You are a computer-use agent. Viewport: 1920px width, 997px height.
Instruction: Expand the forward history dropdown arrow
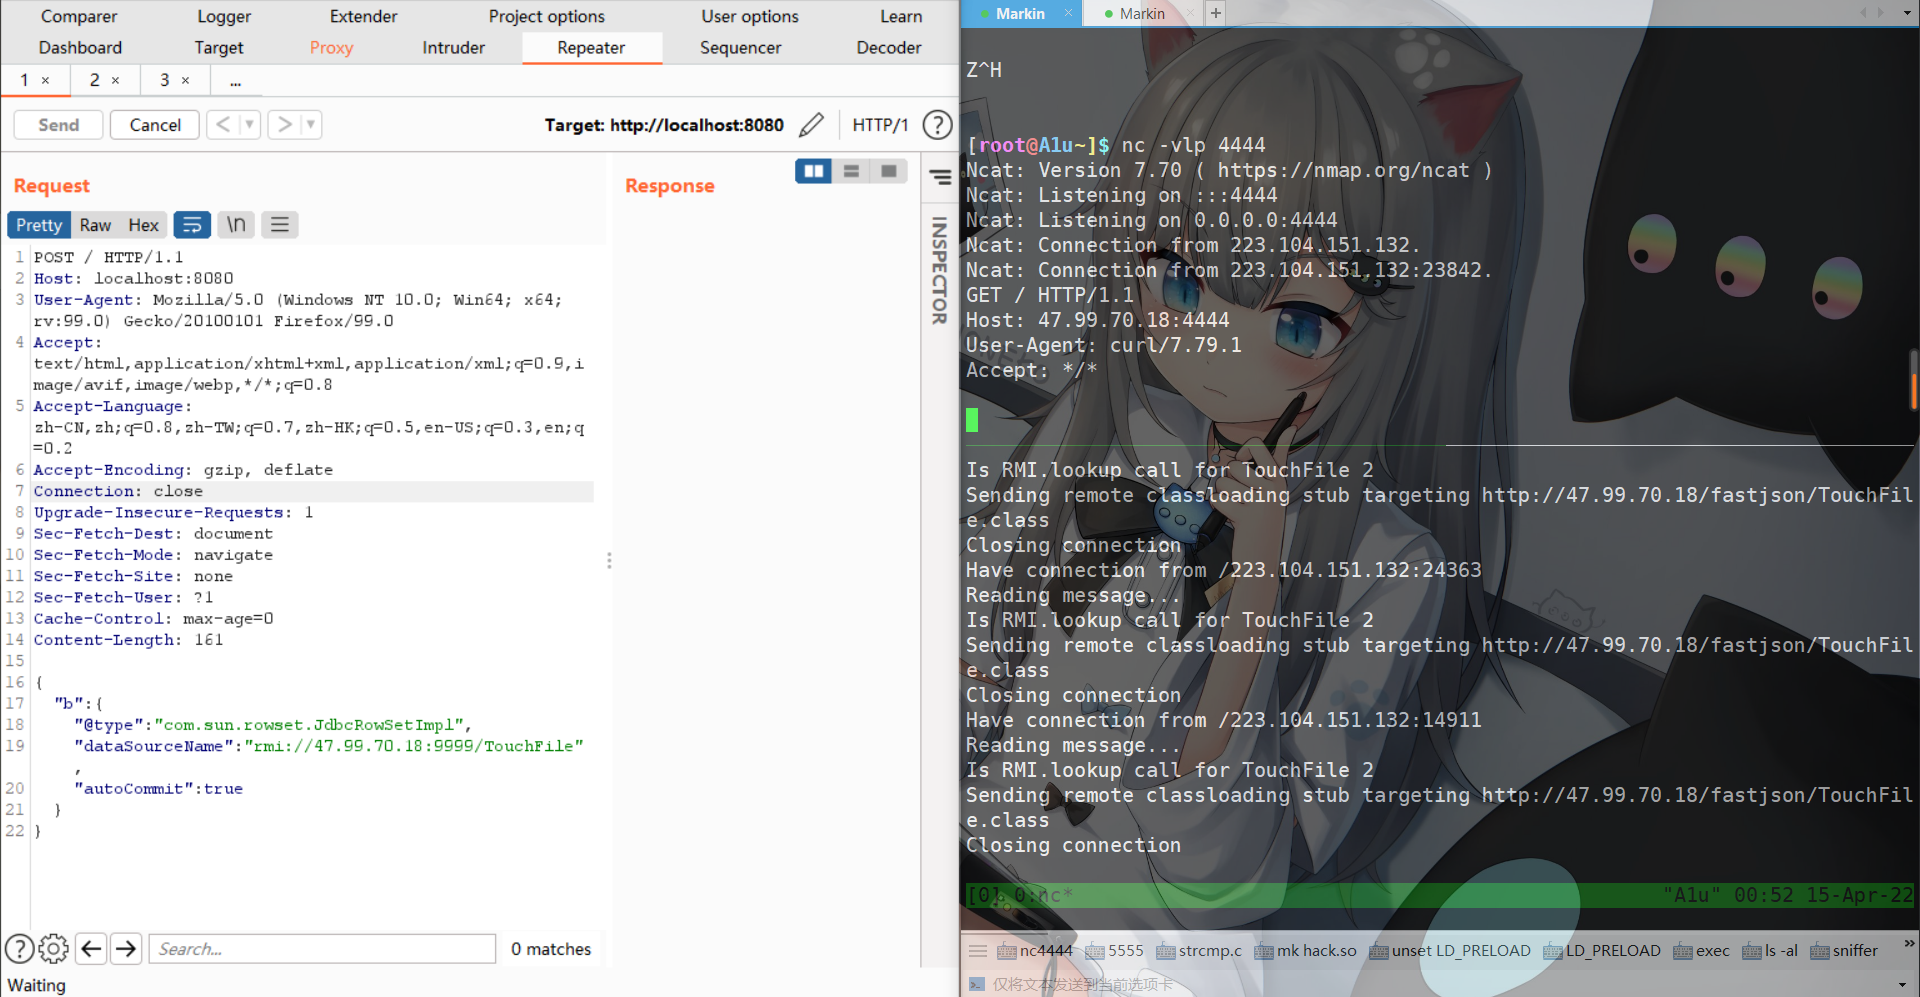click(x=311, y=125)
